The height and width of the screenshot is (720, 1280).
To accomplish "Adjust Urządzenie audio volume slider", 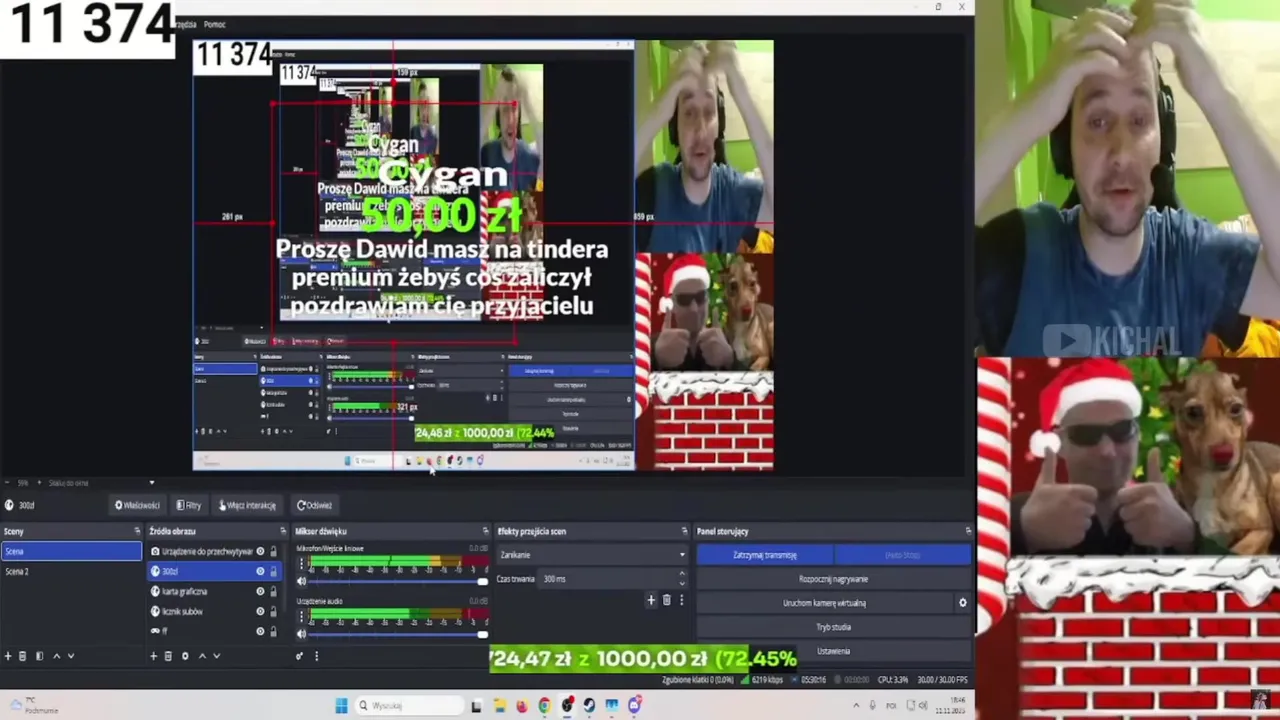I will coord(398,634).
